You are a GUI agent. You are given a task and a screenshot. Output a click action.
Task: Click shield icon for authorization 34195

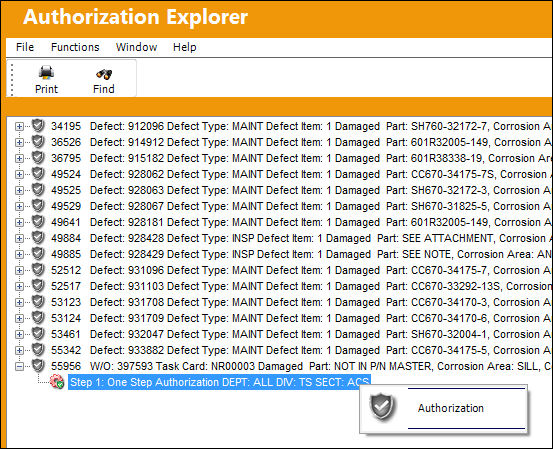point(38,126)
